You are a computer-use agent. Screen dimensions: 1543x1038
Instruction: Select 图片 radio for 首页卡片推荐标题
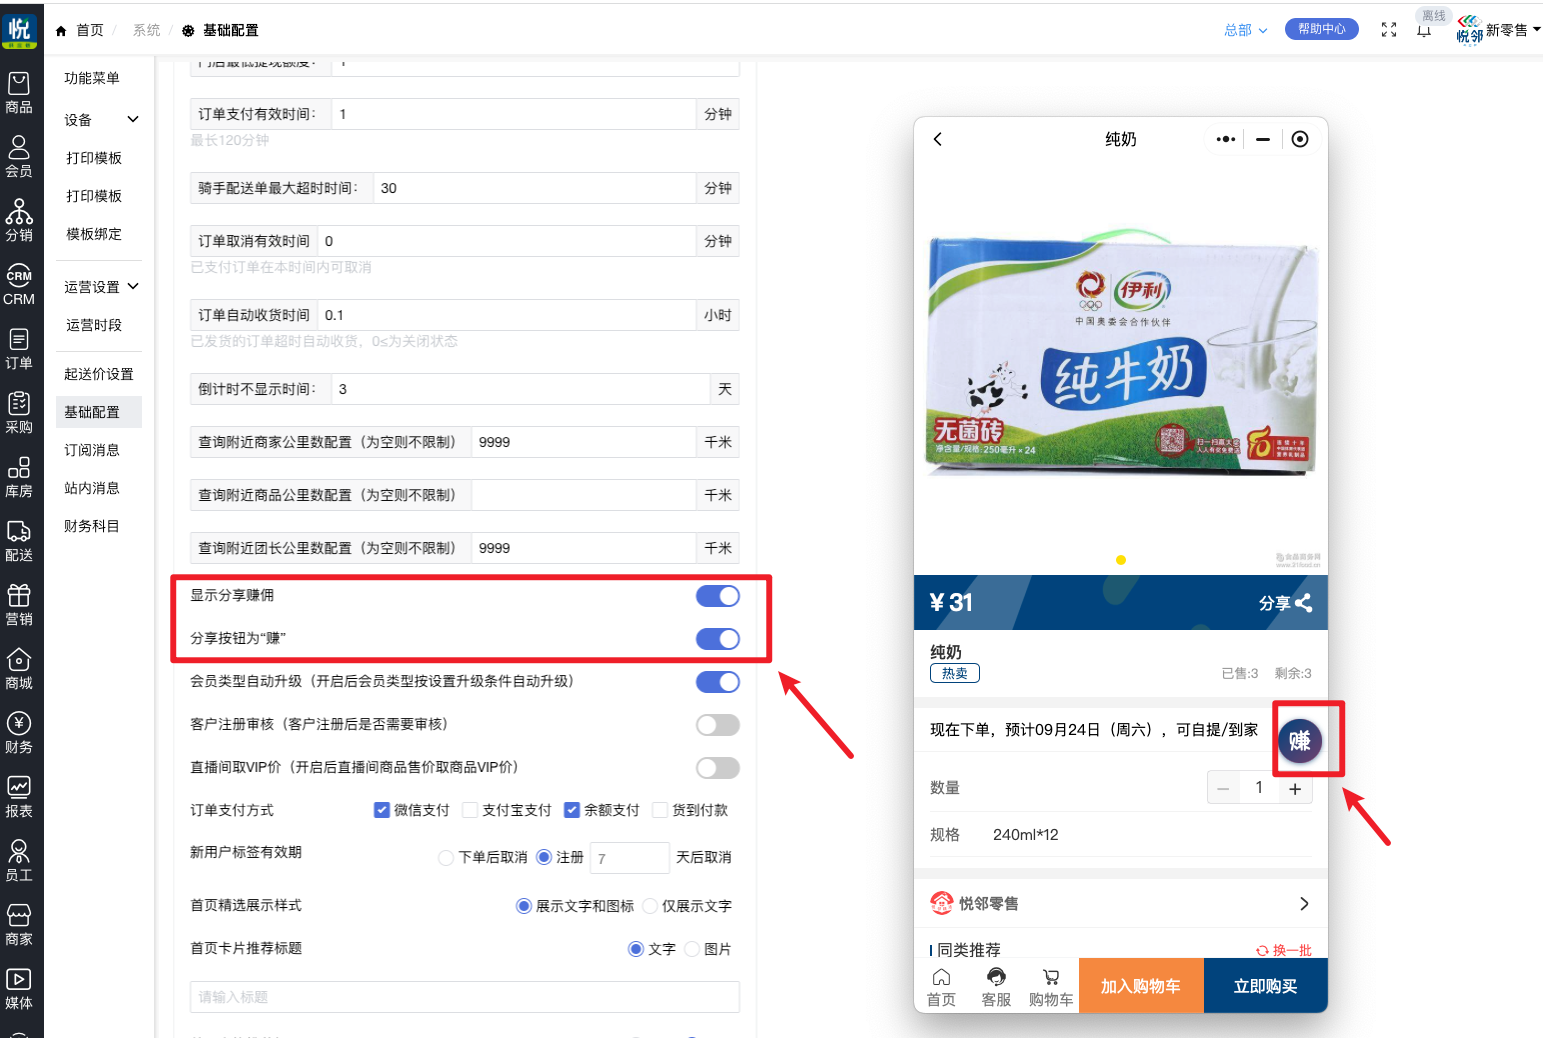(692, 949)
